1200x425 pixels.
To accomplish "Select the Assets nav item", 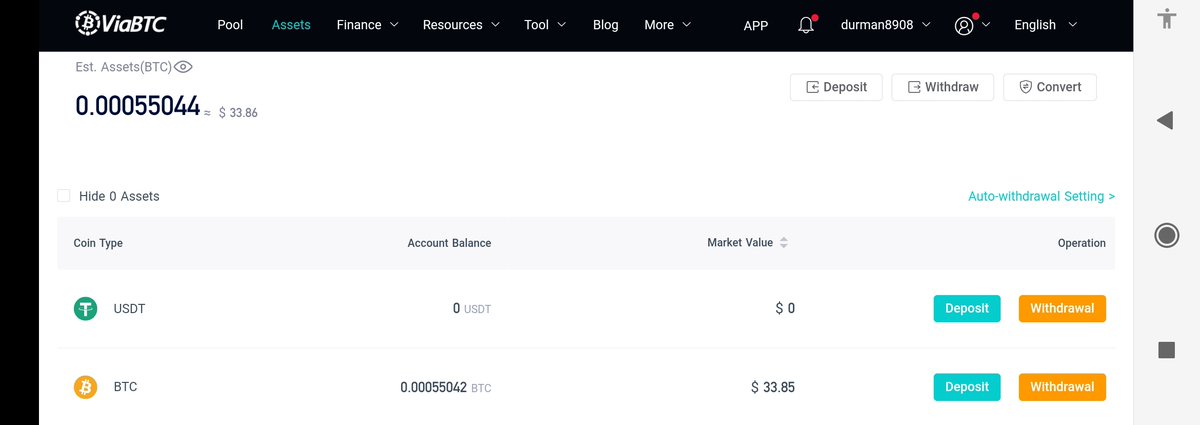I will pos(291,25).
